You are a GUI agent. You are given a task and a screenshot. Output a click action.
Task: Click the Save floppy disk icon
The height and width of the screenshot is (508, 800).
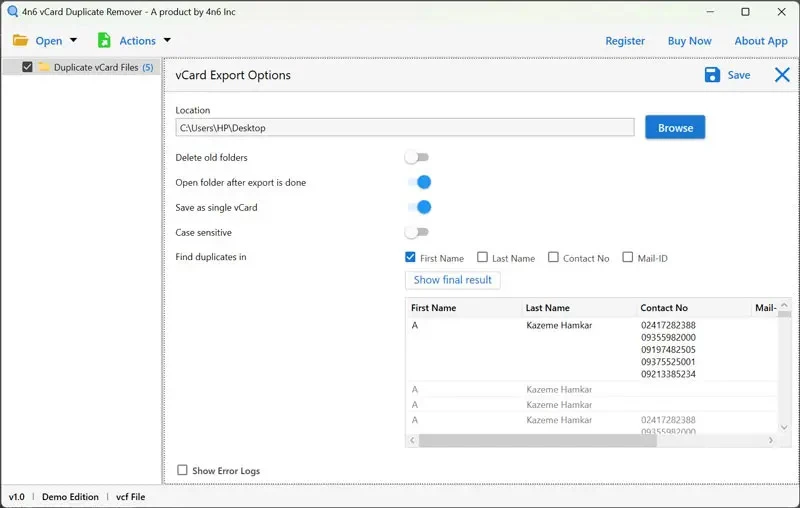712,75
